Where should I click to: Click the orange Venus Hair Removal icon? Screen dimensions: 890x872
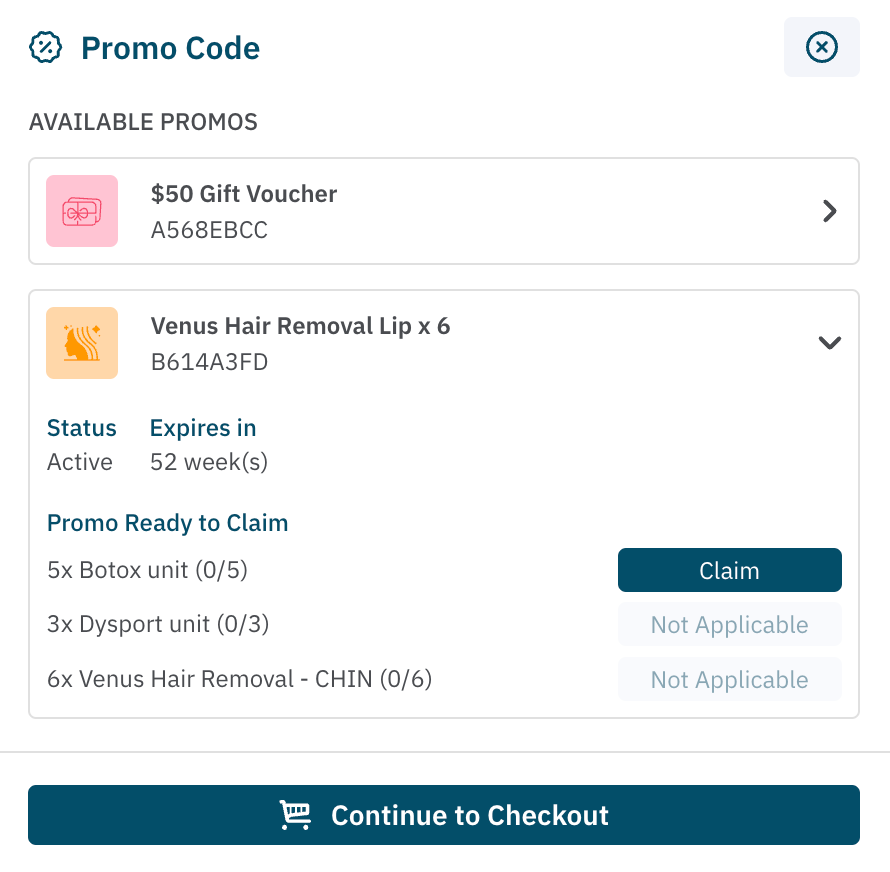(x=82, y=343)
